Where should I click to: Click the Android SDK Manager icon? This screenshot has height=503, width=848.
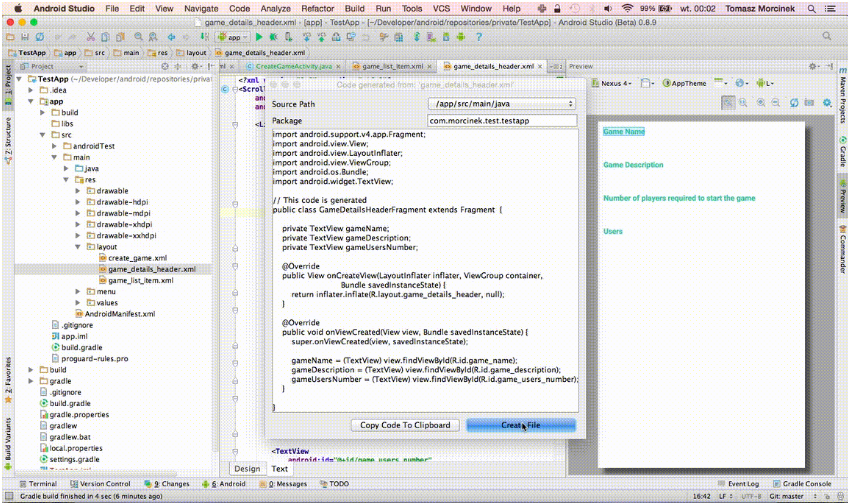click(x=446, y=37)
